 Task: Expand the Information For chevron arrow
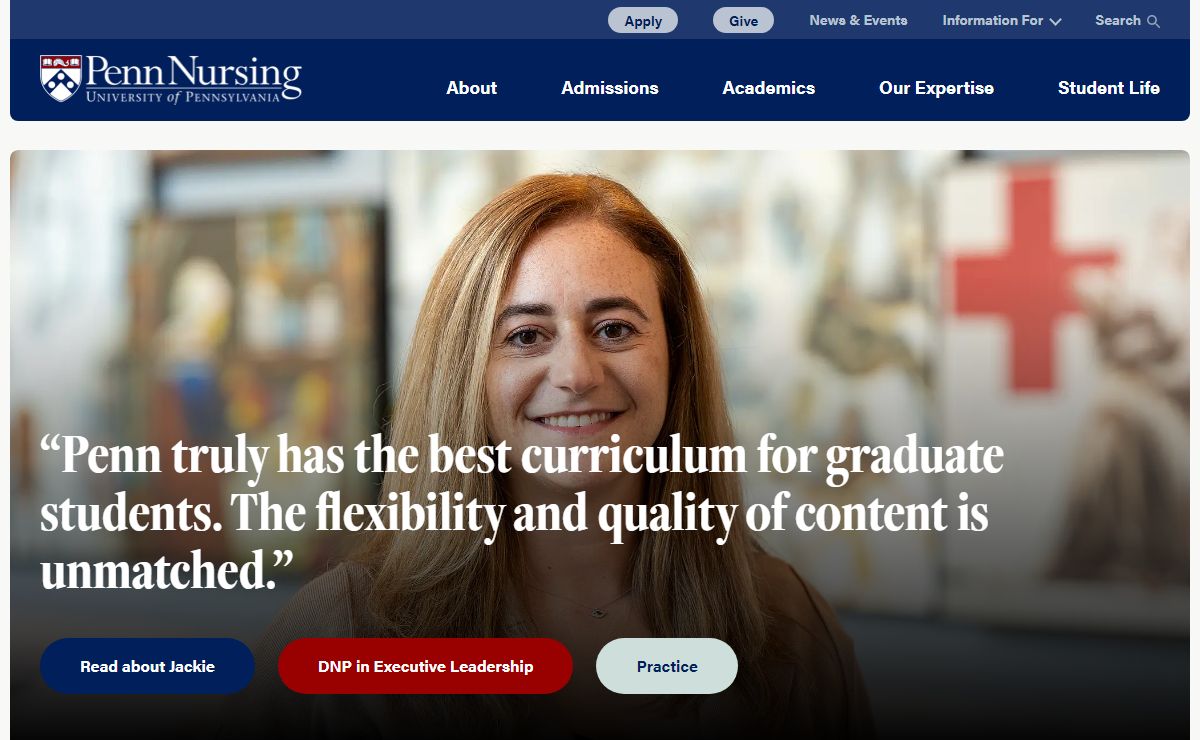click(1055, 21)
